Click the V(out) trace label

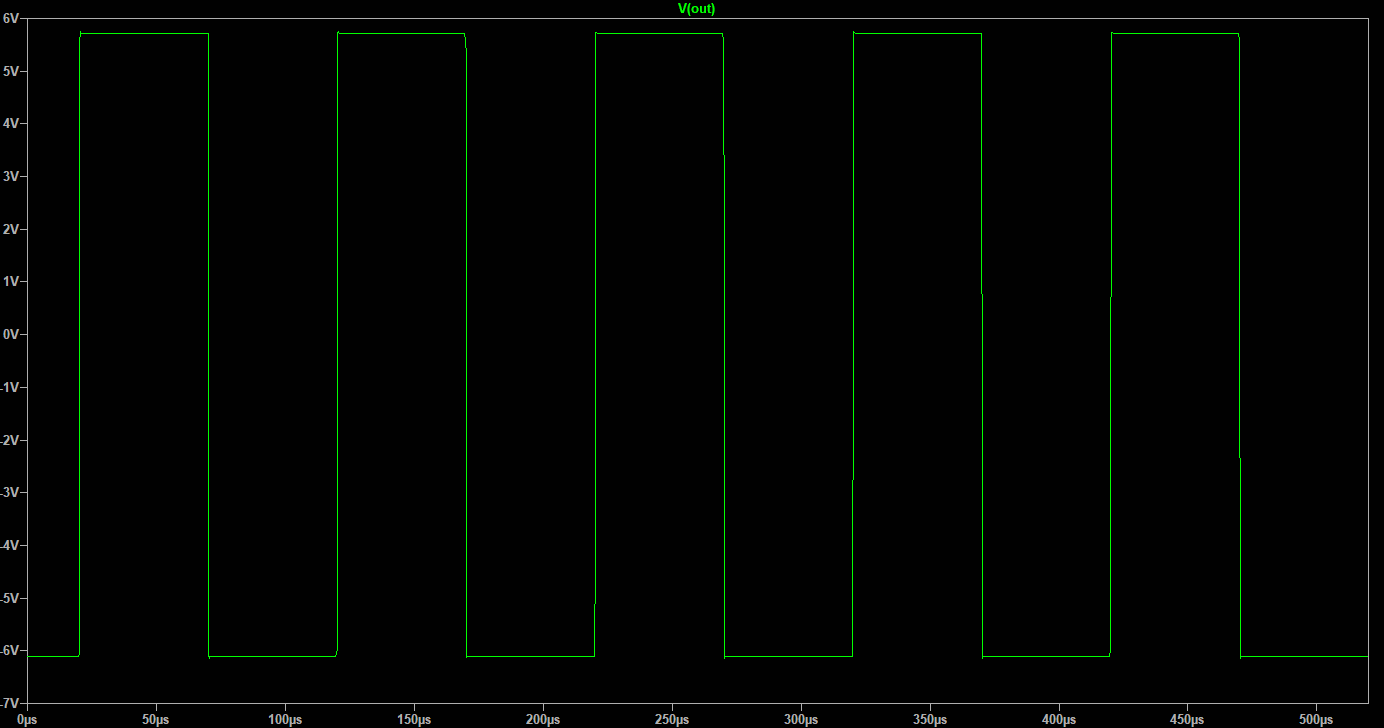tap(696, 8)
